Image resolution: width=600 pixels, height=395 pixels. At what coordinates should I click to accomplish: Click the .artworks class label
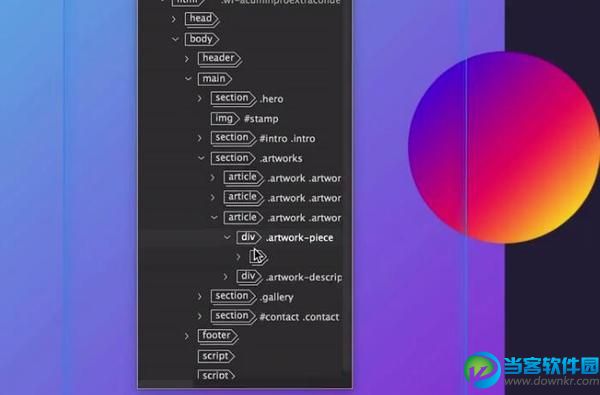point(281,158)
